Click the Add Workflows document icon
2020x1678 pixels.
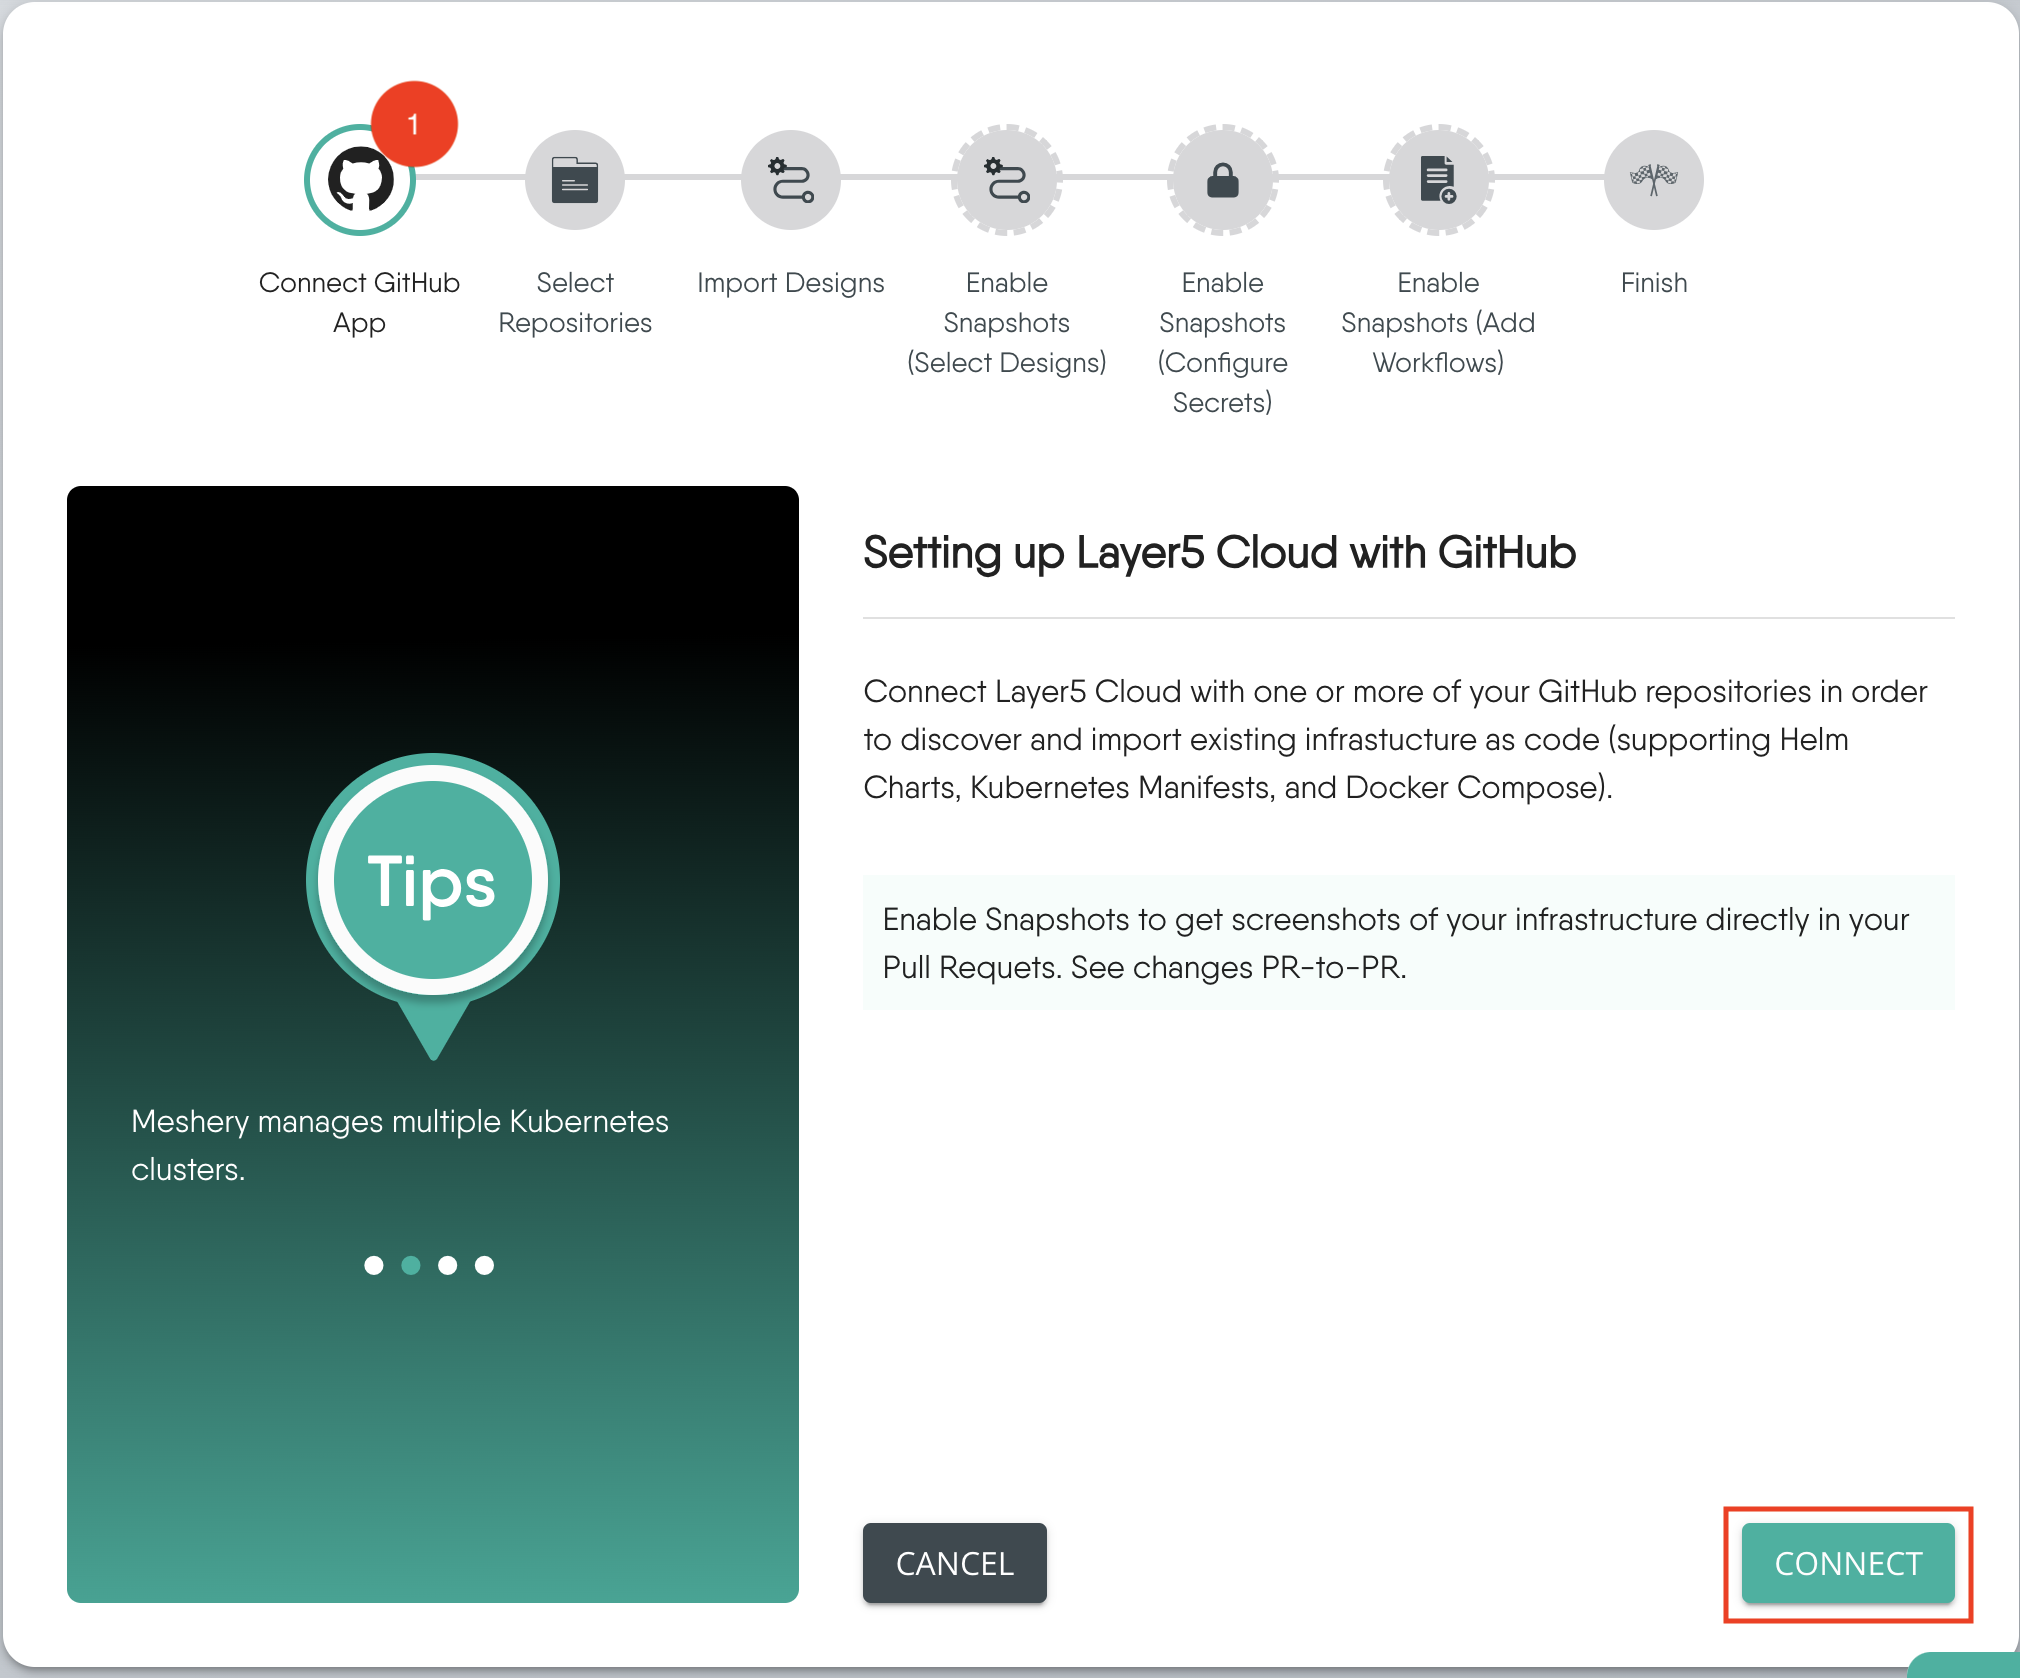click(x=1437, y=181)
